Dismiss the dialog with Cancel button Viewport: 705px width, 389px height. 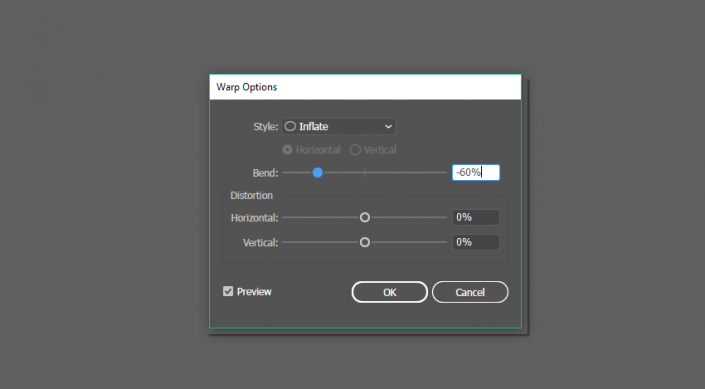pyautogui.click(x=470, y=292)
